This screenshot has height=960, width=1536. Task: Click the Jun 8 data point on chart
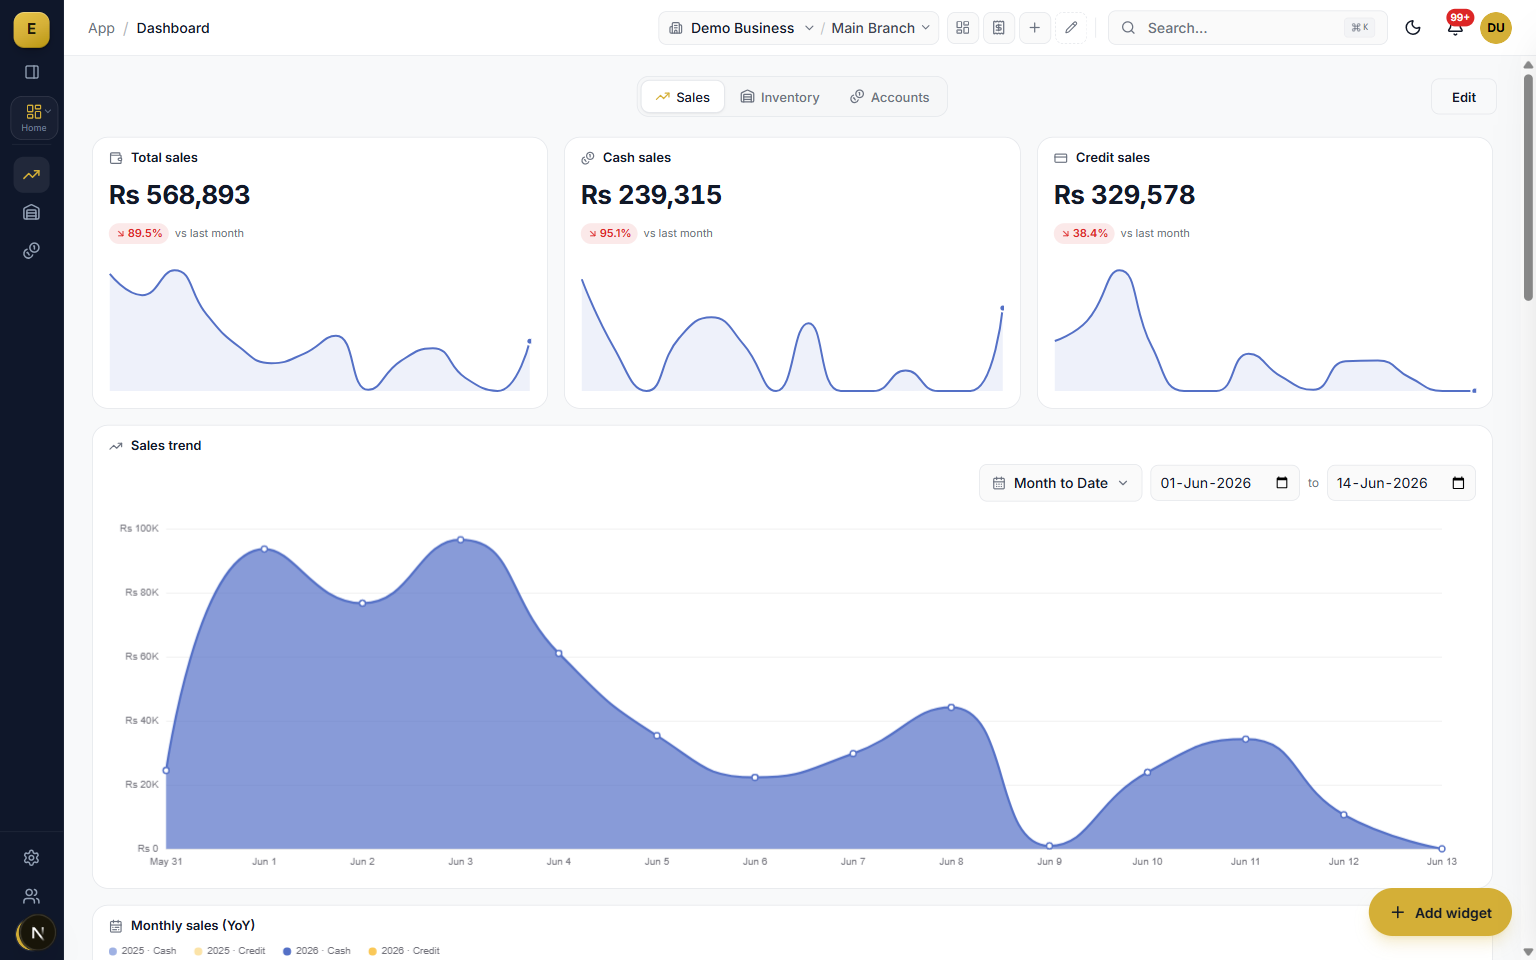point(951,707)
